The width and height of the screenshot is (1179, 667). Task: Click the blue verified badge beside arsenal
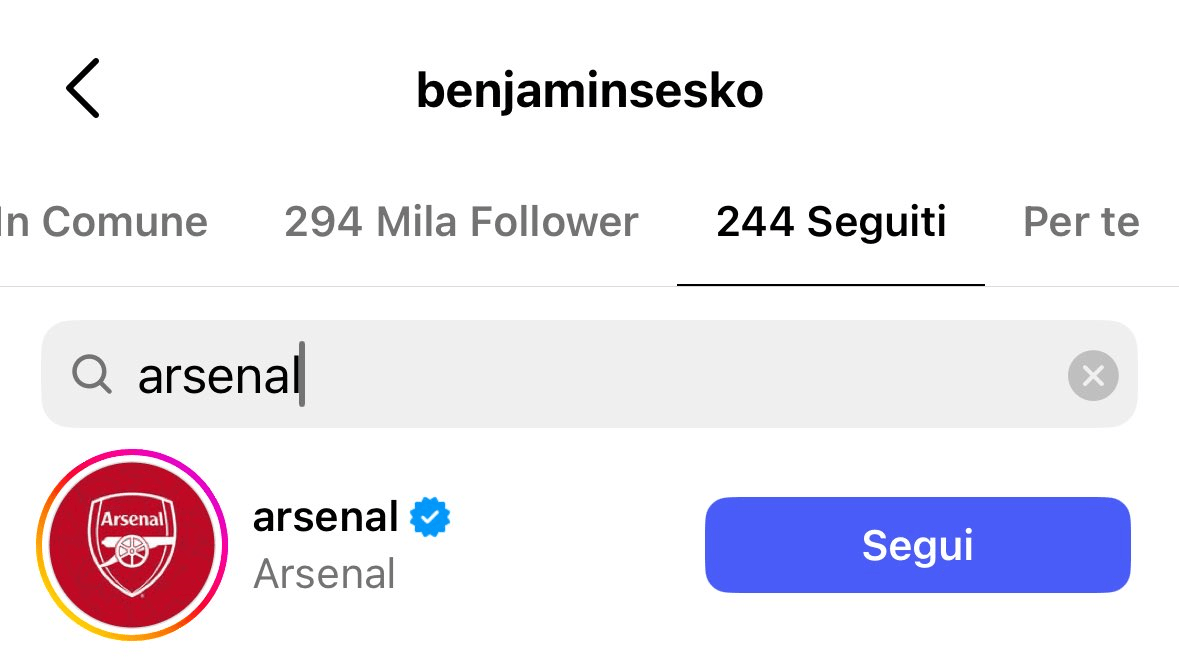431,517
